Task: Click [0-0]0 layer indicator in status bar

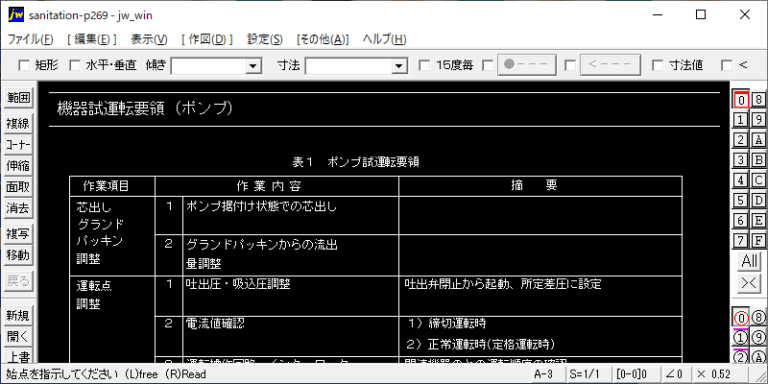Action: (x=636, y=374)
